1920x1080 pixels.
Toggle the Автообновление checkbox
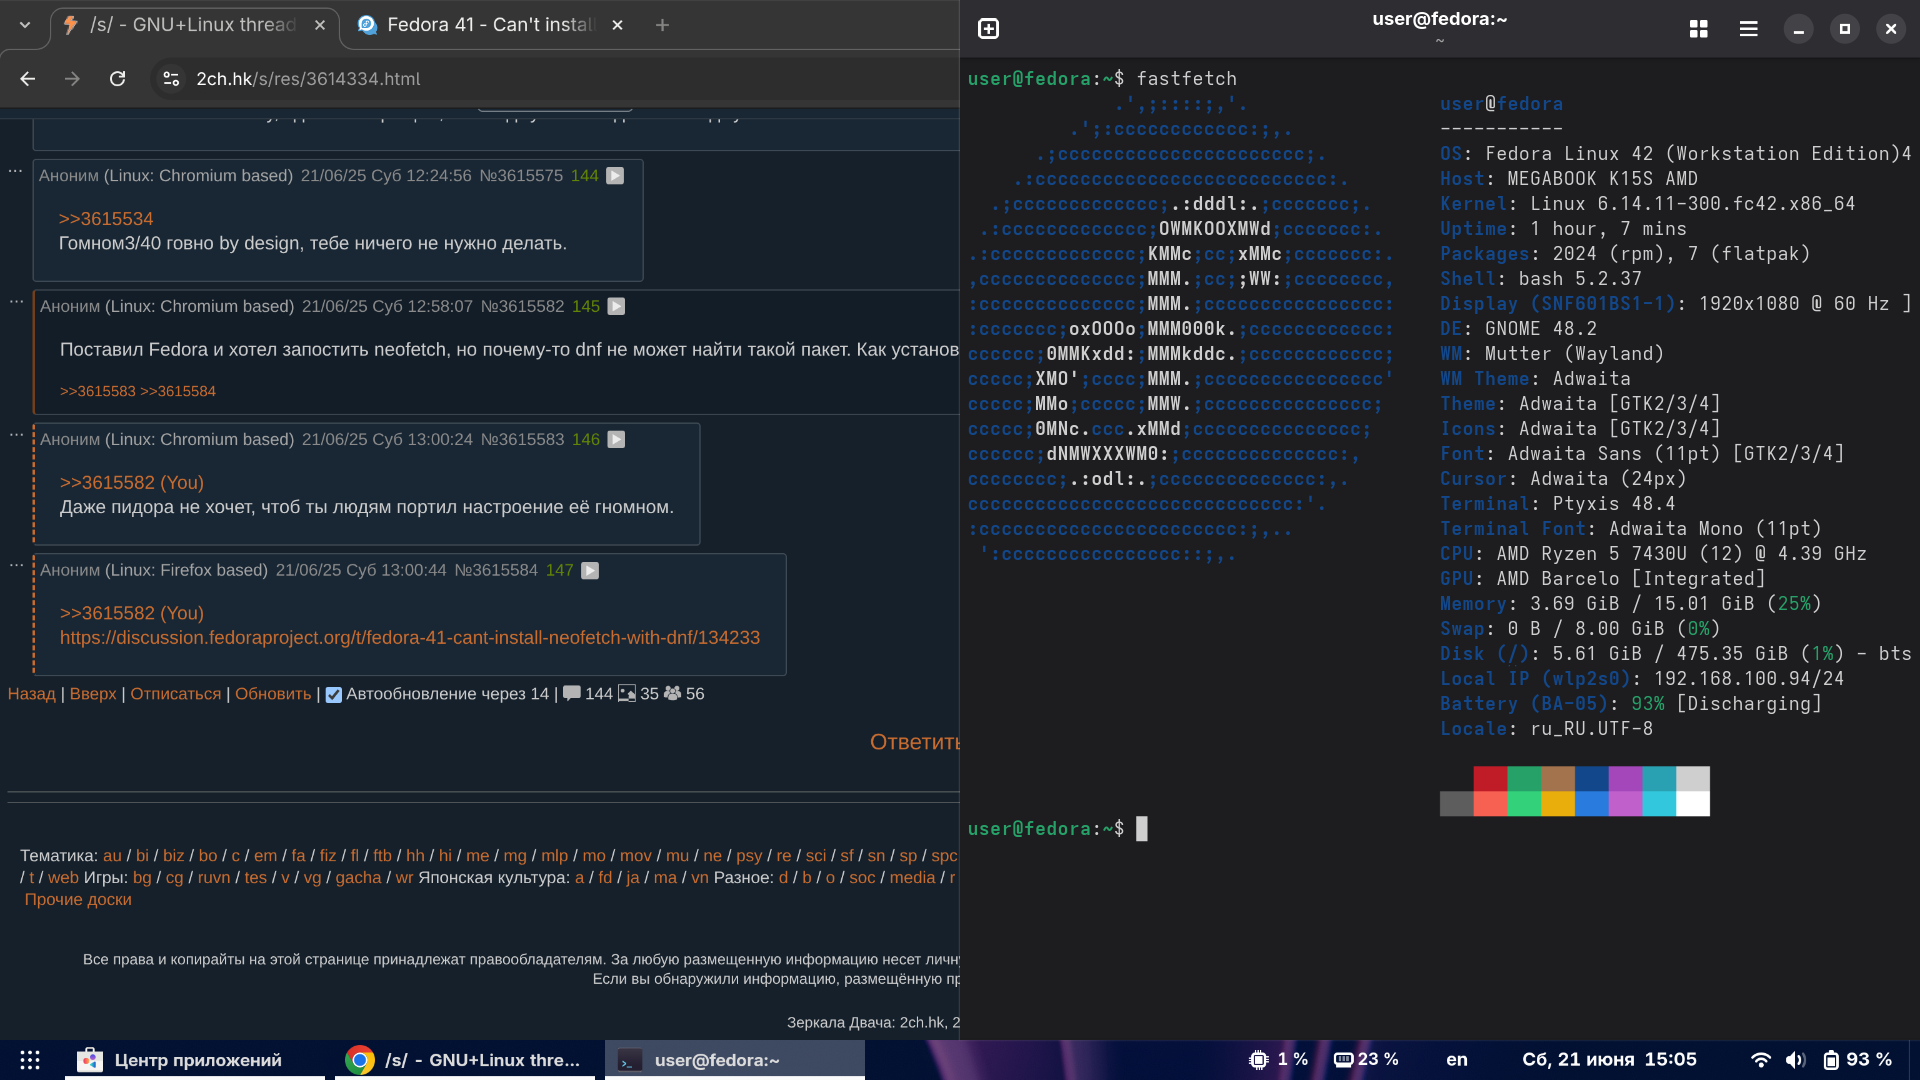coord(334,695)
